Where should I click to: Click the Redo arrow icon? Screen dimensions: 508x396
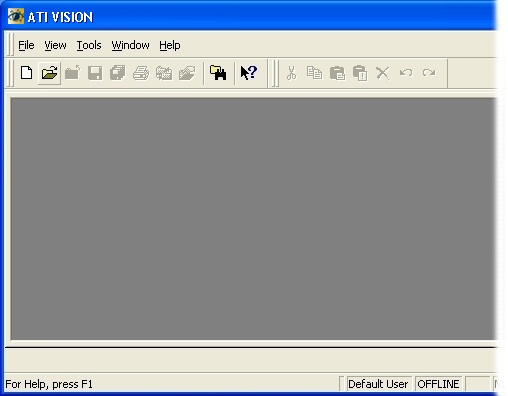(429, 73)
